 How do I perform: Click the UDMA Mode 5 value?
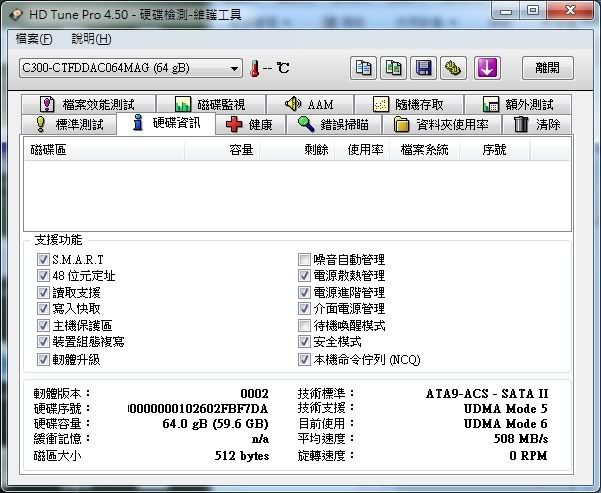tap(506, 409)
